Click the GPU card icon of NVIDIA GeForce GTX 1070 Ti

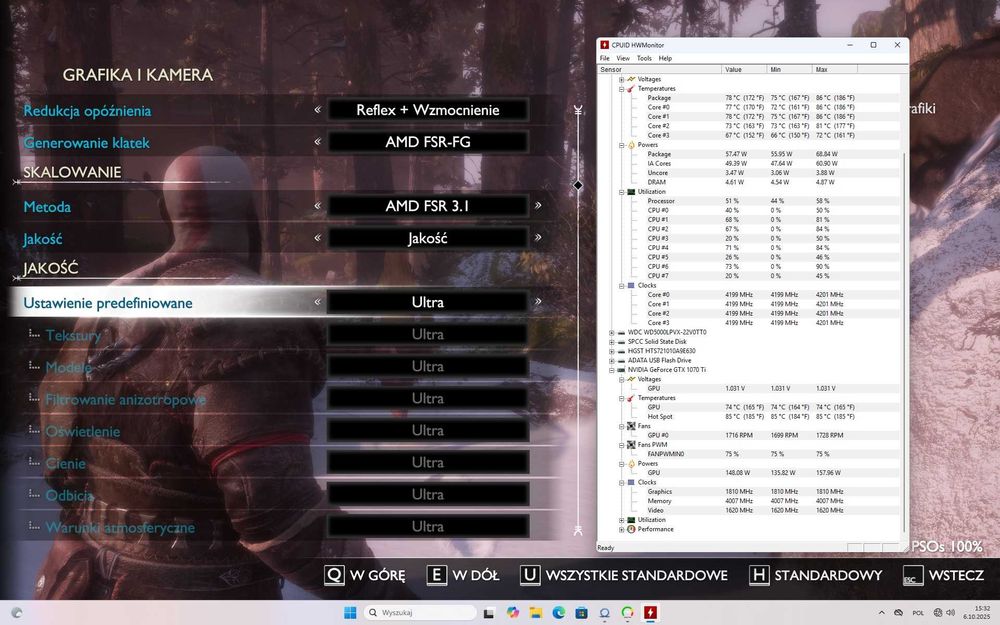pyautogui.click(x=621, y=370)
